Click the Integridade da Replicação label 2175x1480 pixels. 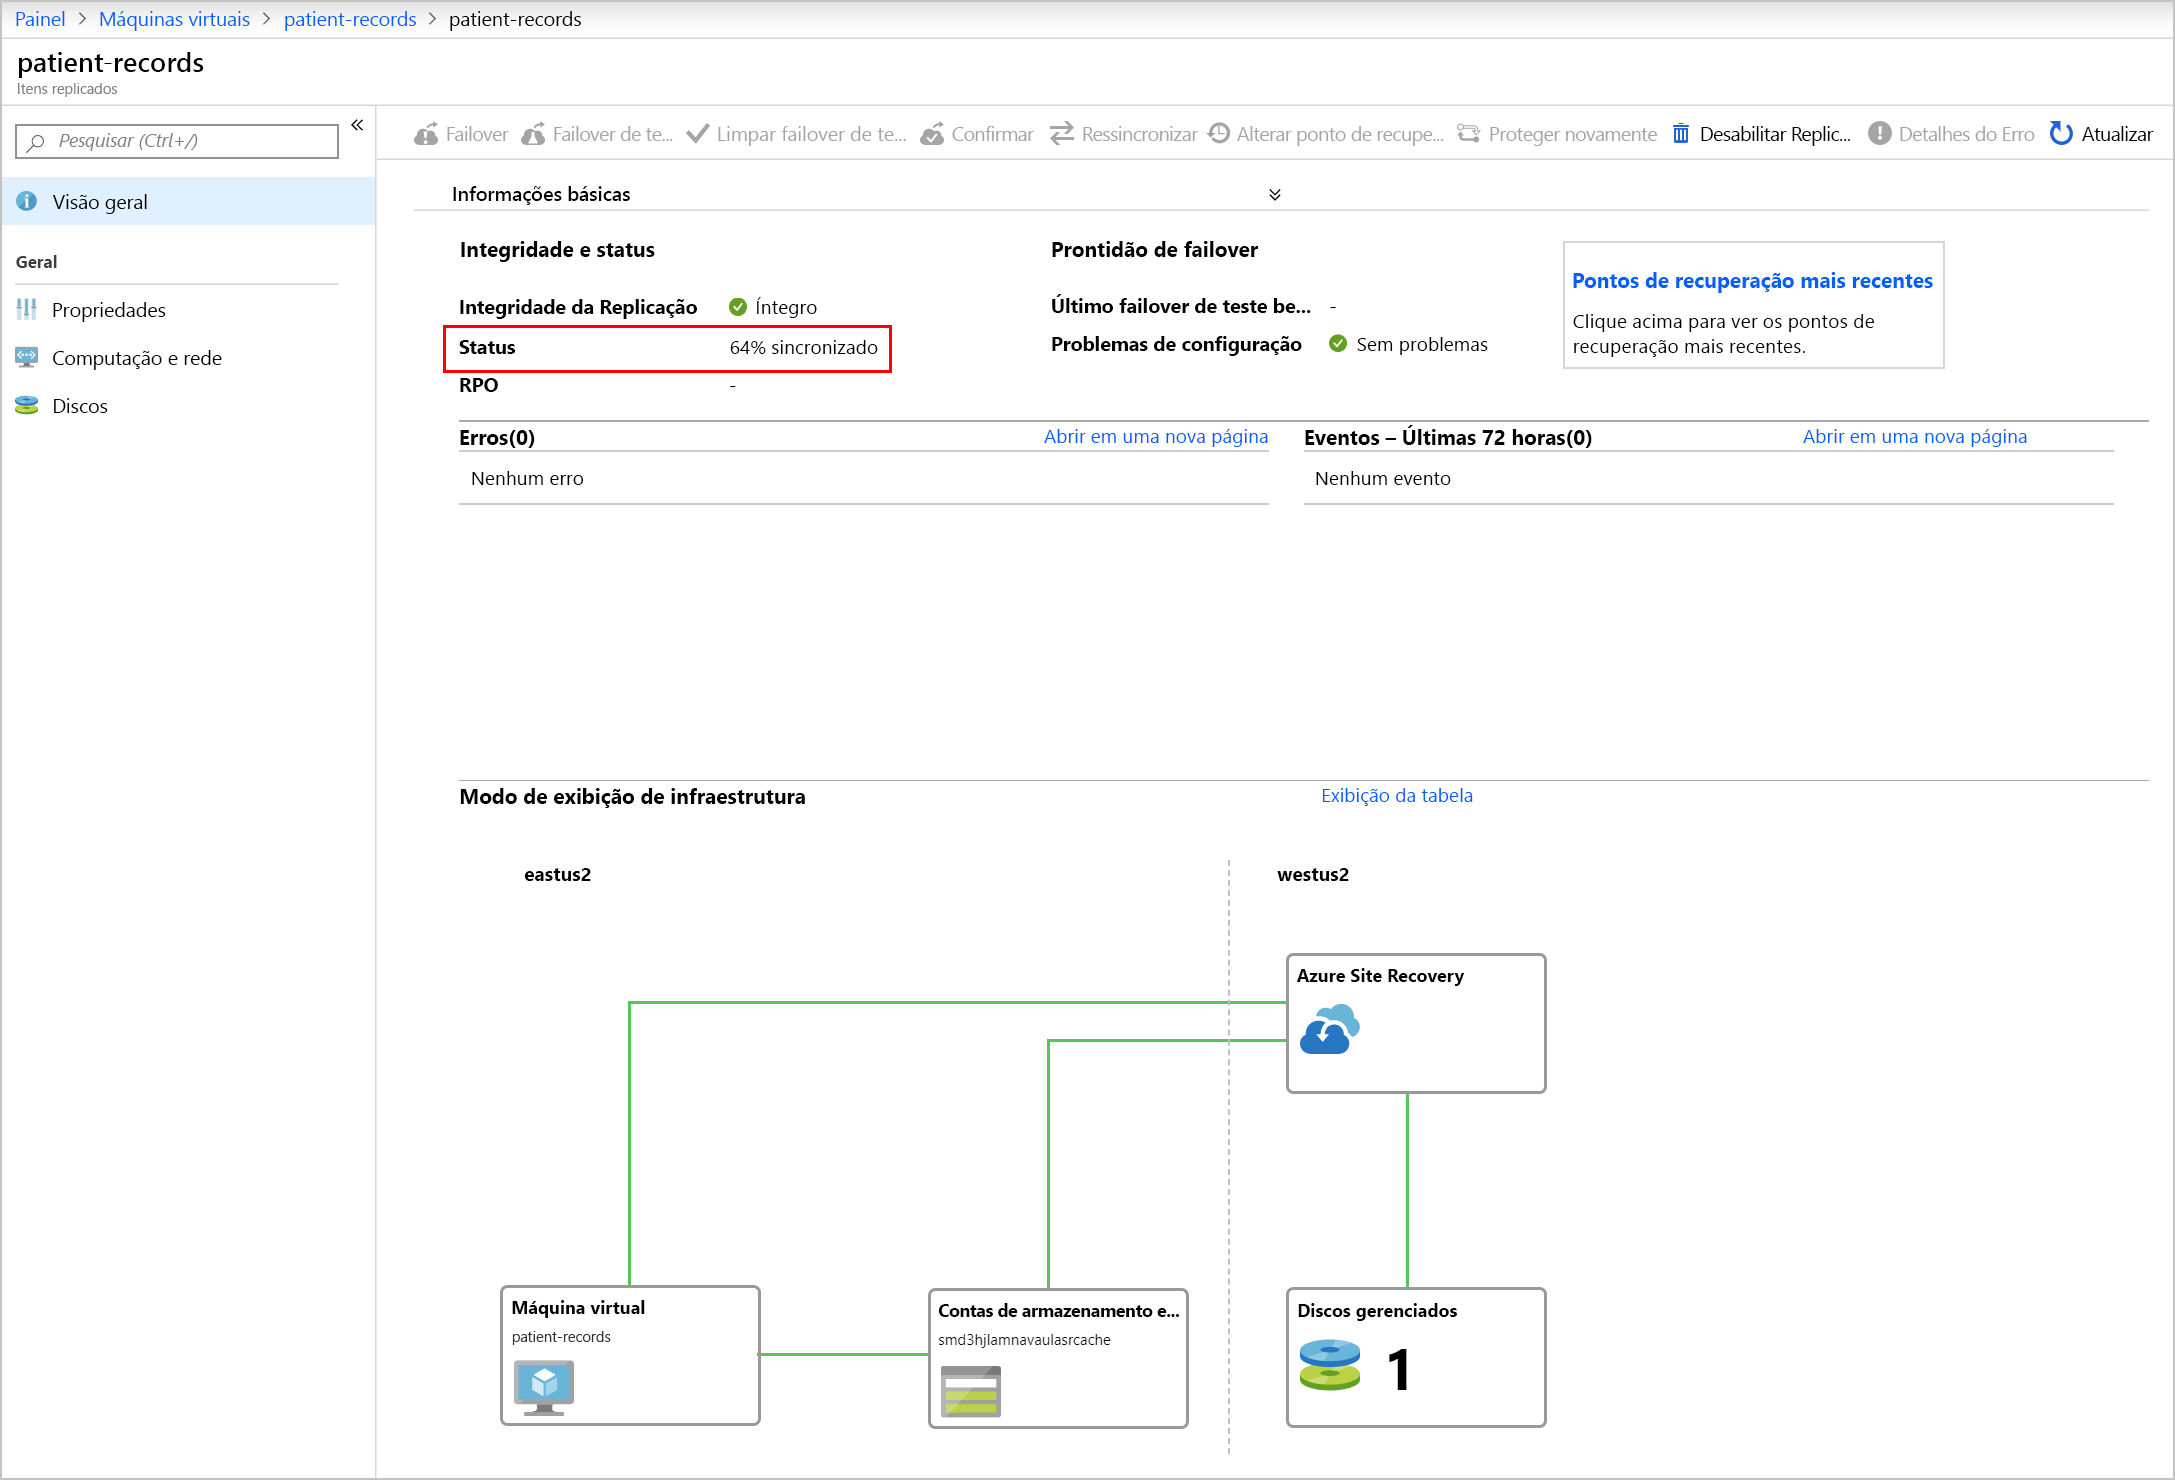point(578,307)
